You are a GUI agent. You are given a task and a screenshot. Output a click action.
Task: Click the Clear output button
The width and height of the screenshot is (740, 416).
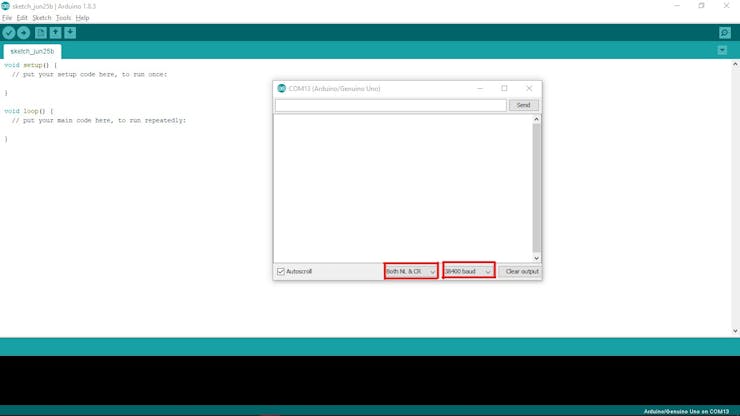(x=521, y=272)
